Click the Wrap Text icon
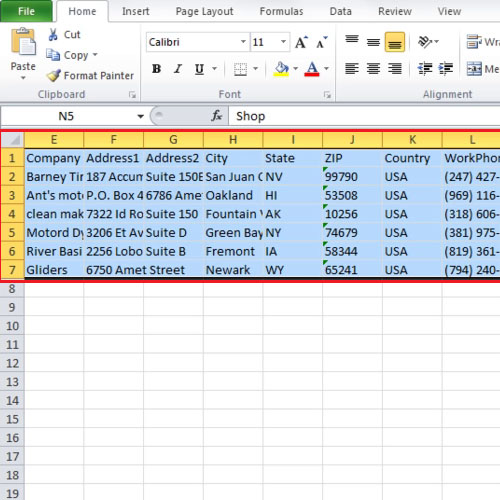 tap(474, 42)
